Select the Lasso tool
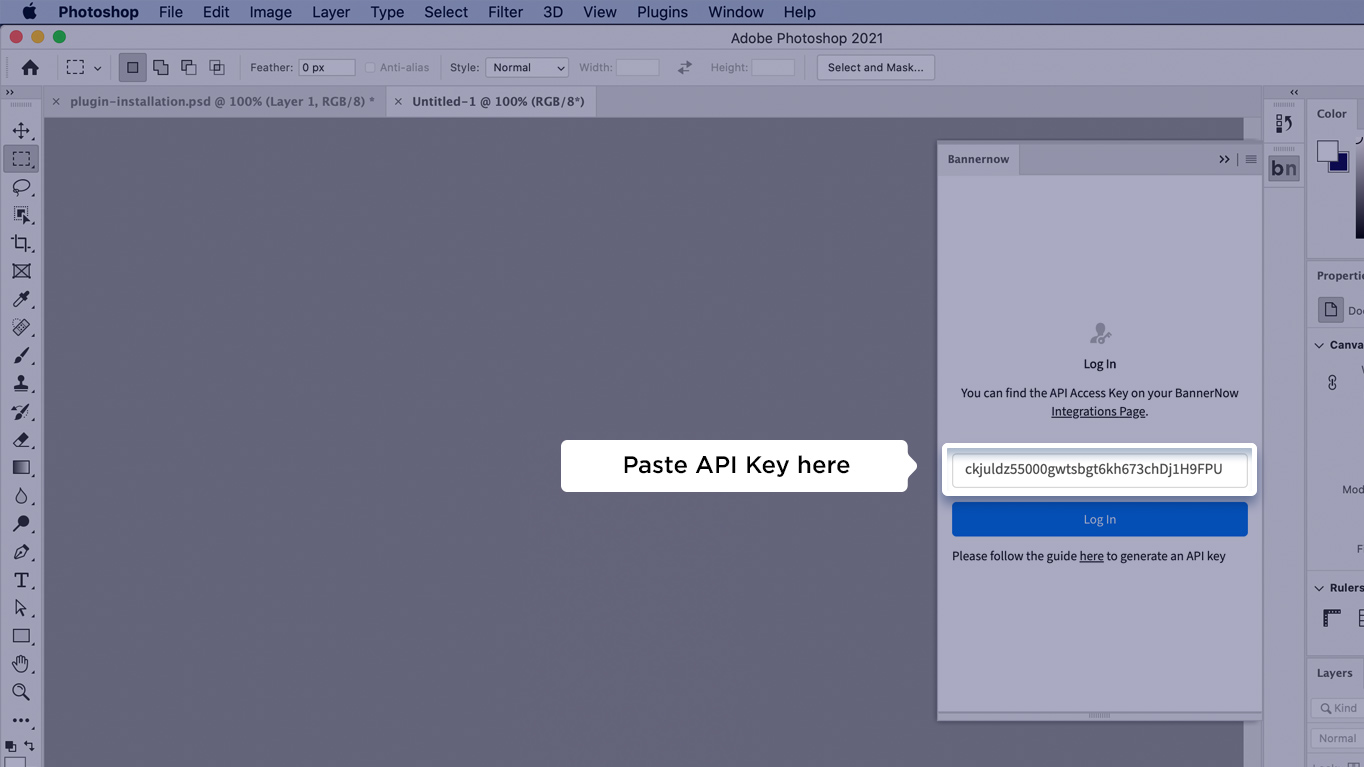 [21, 187]
